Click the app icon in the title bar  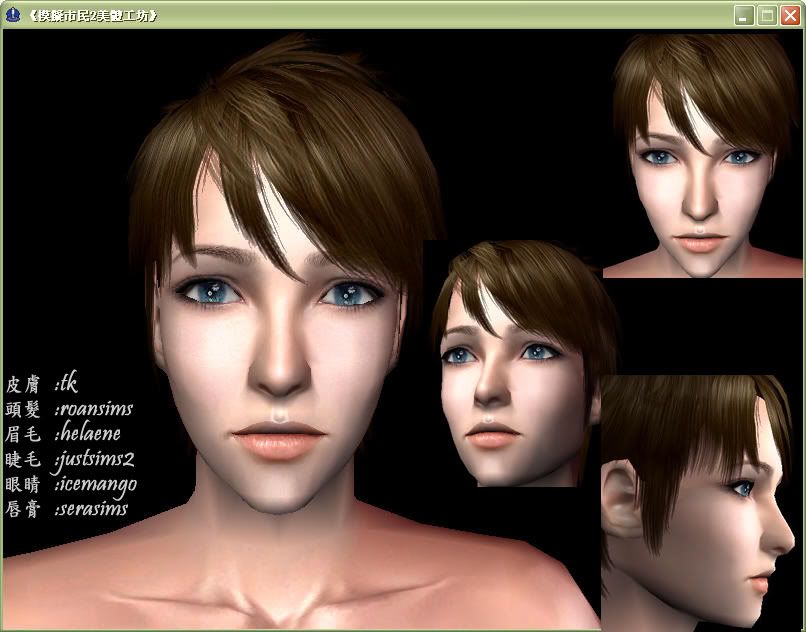pos(13,15)
